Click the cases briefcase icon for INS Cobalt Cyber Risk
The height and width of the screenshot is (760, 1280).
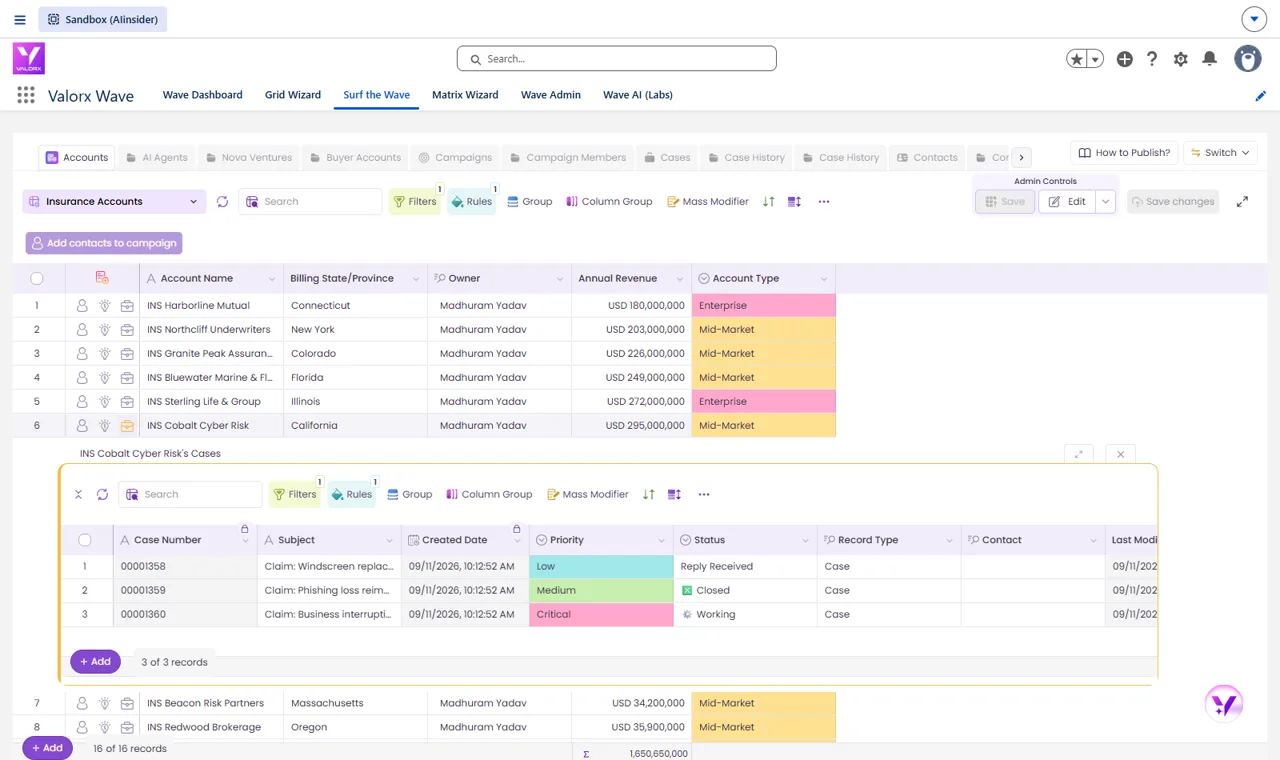click(127, 426)
